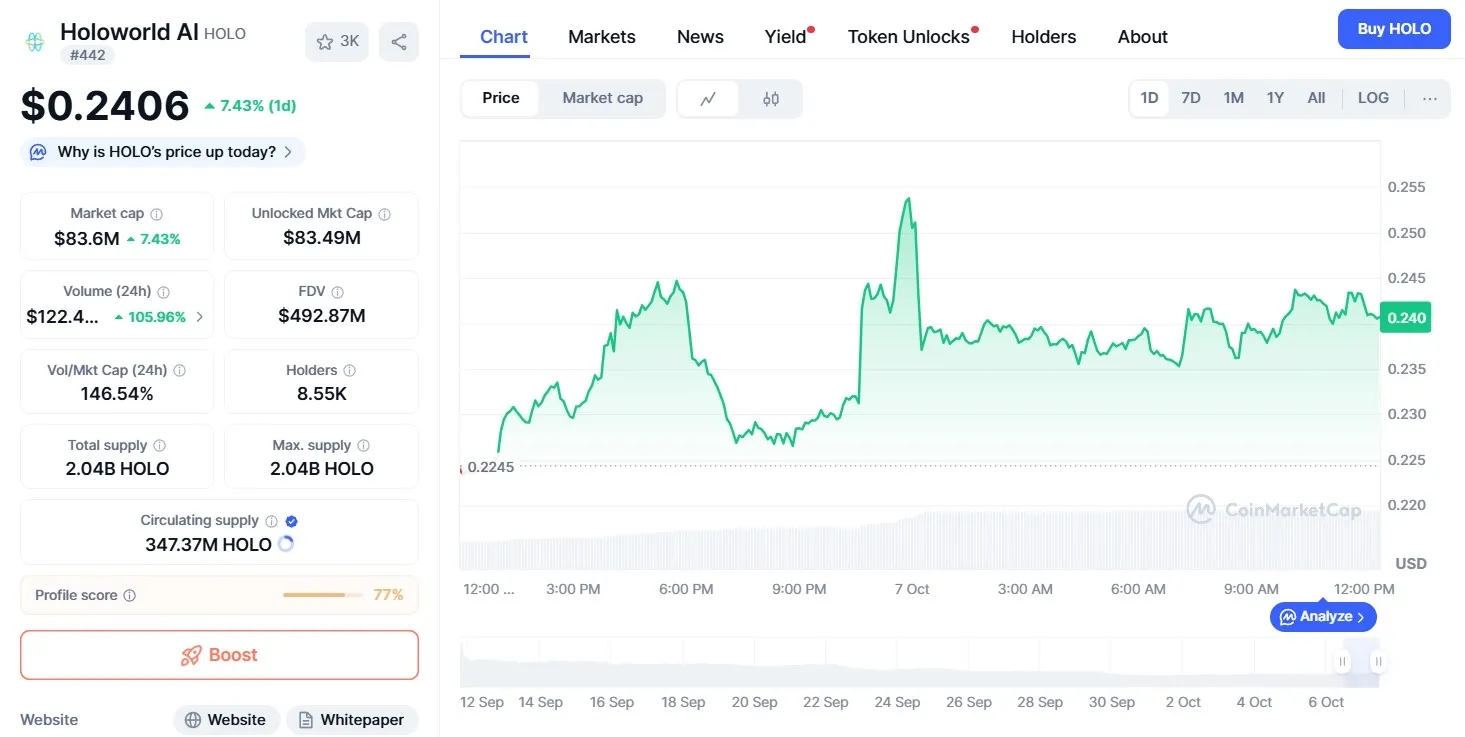Click the Holoworld AI coin logo
The height and width of the screenshot is (737, 1465).
tap(33, 41)
